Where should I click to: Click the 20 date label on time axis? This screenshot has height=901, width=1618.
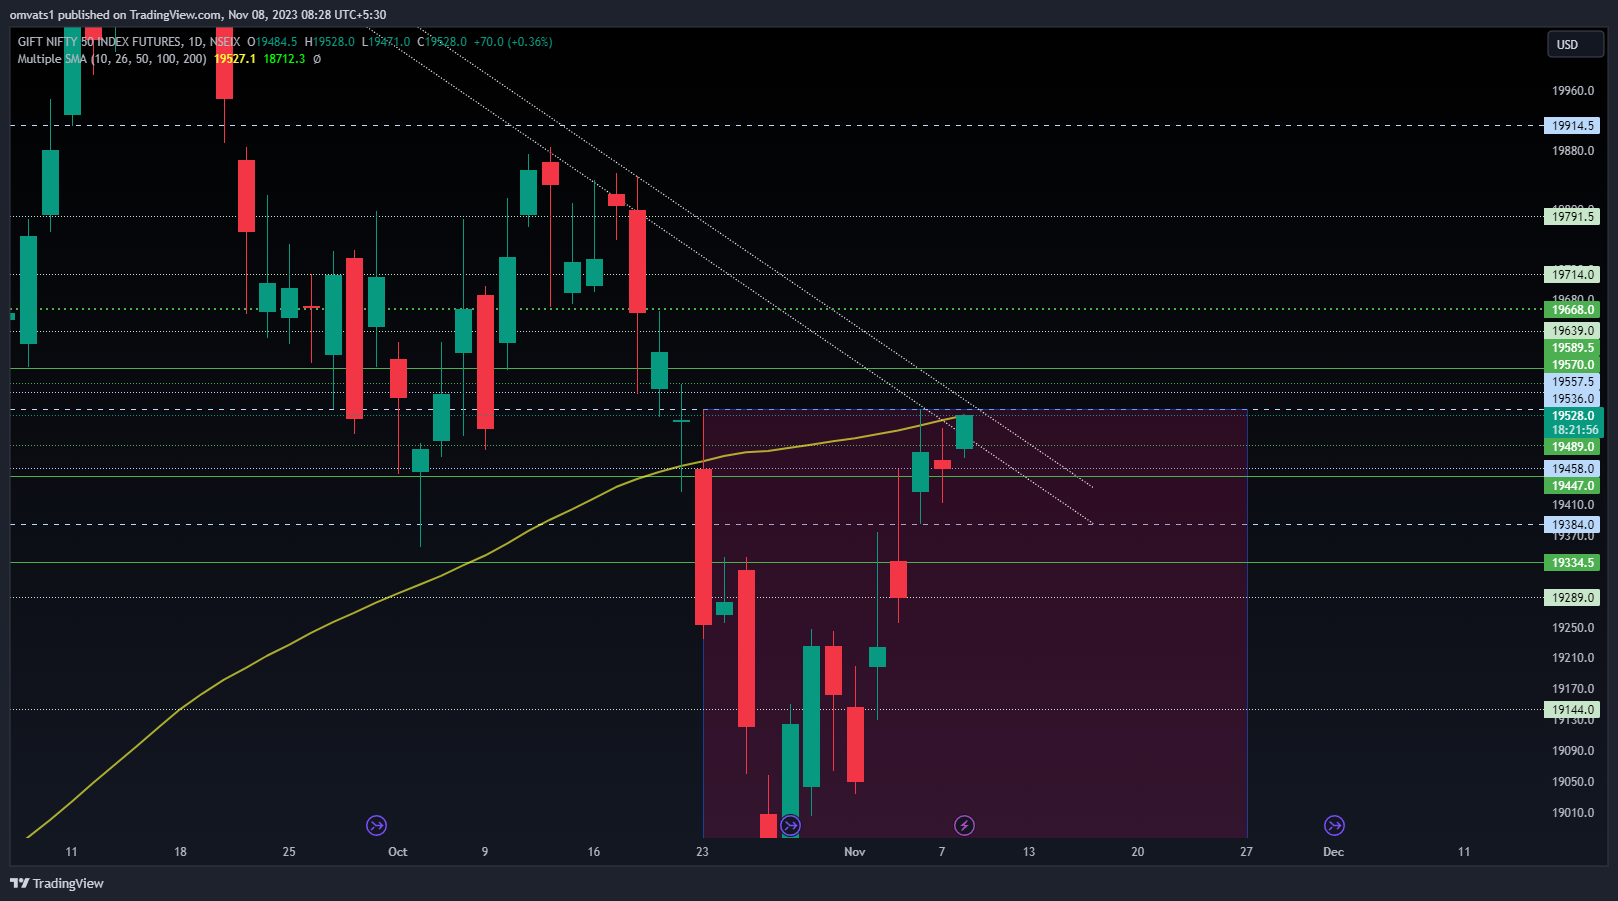1138,852
